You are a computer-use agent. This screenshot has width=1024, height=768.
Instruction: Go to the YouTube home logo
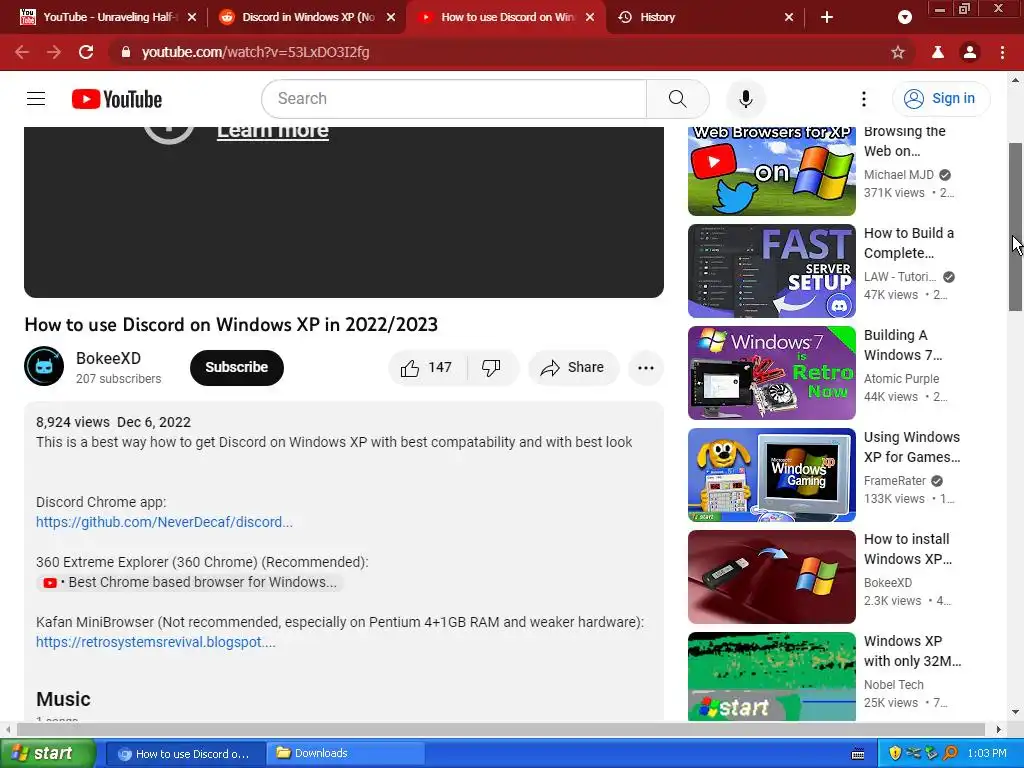pos(117,99)
